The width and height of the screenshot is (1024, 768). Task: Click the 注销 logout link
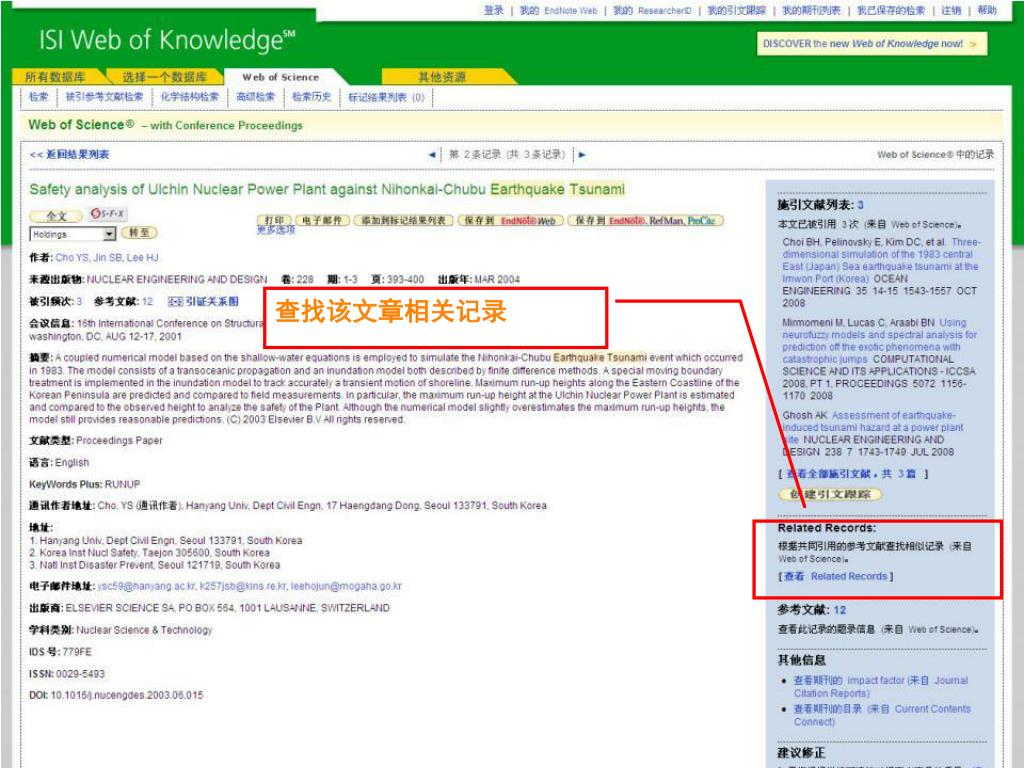point(951,10)
